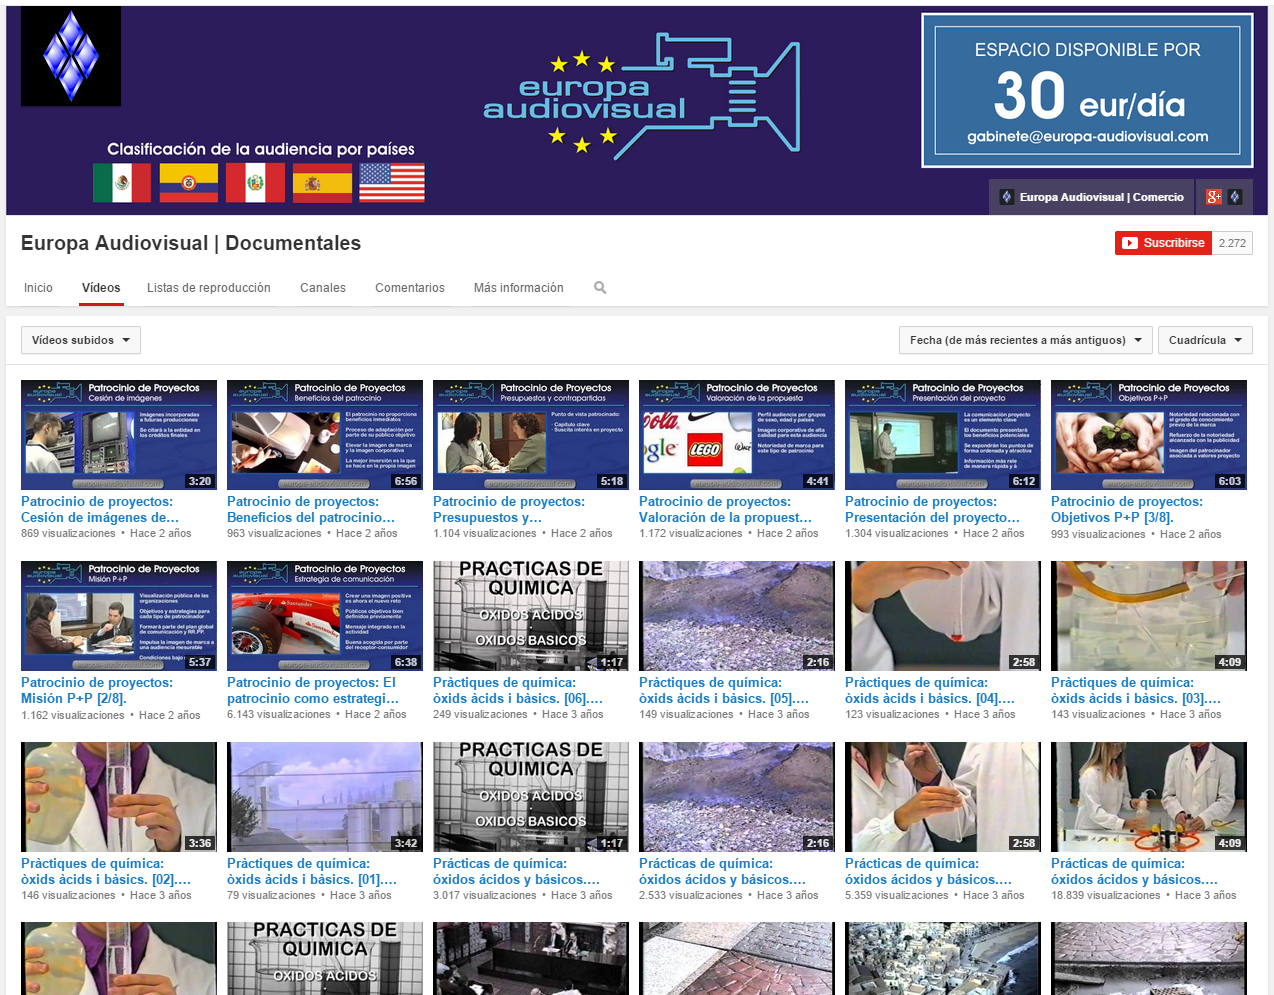Open title link Misión P+P [2/8]
The height and width of the screenshot is (995, 1274).
tap(97, 691)
